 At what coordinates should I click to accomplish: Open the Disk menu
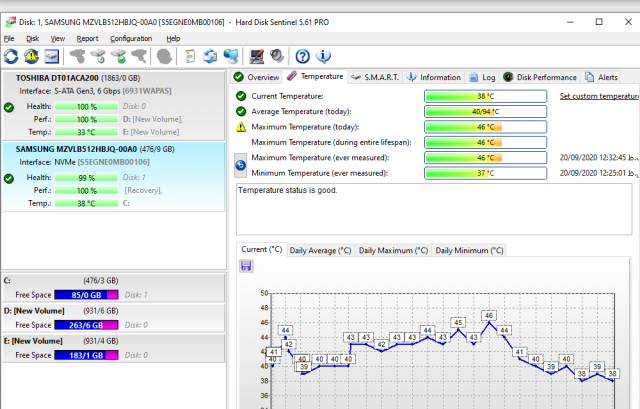click(33, 38)
